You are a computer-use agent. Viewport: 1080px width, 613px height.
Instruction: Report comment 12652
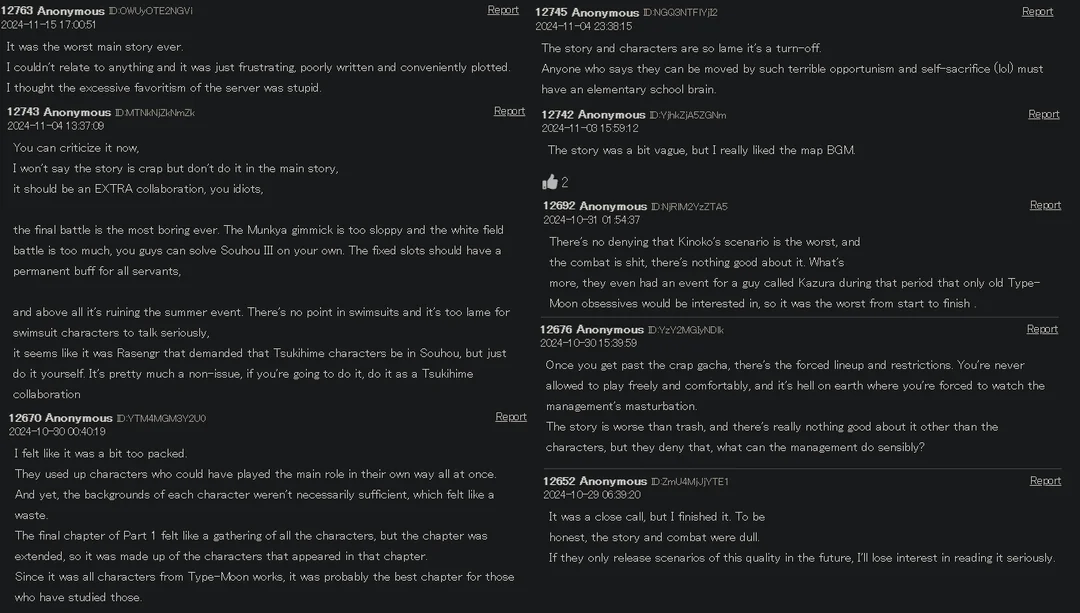(1045, 480)
